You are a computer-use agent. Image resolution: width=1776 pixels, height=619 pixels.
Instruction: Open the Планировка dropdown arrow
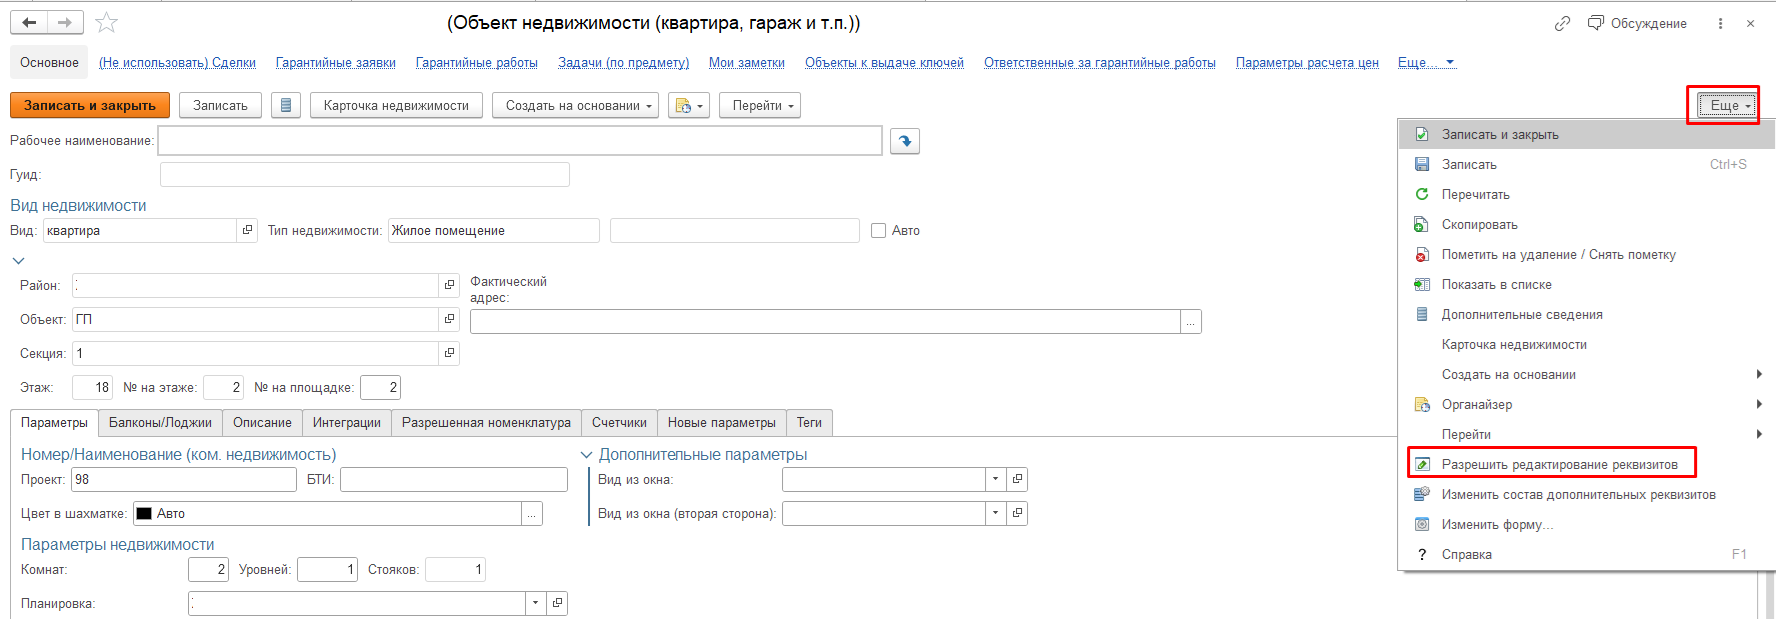(x=535, y=603)
